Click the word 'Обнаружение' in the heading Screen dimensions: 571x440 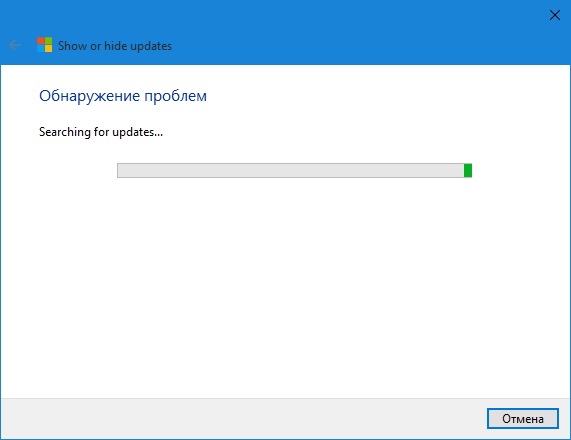90,96
